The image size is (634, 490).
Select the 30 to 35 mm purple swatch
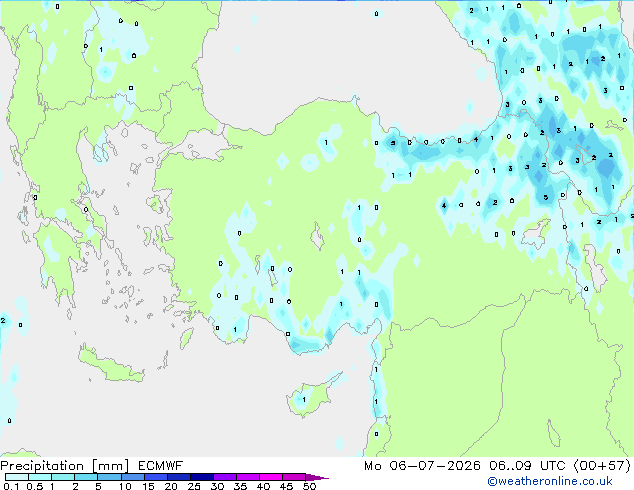click(225, 477)
